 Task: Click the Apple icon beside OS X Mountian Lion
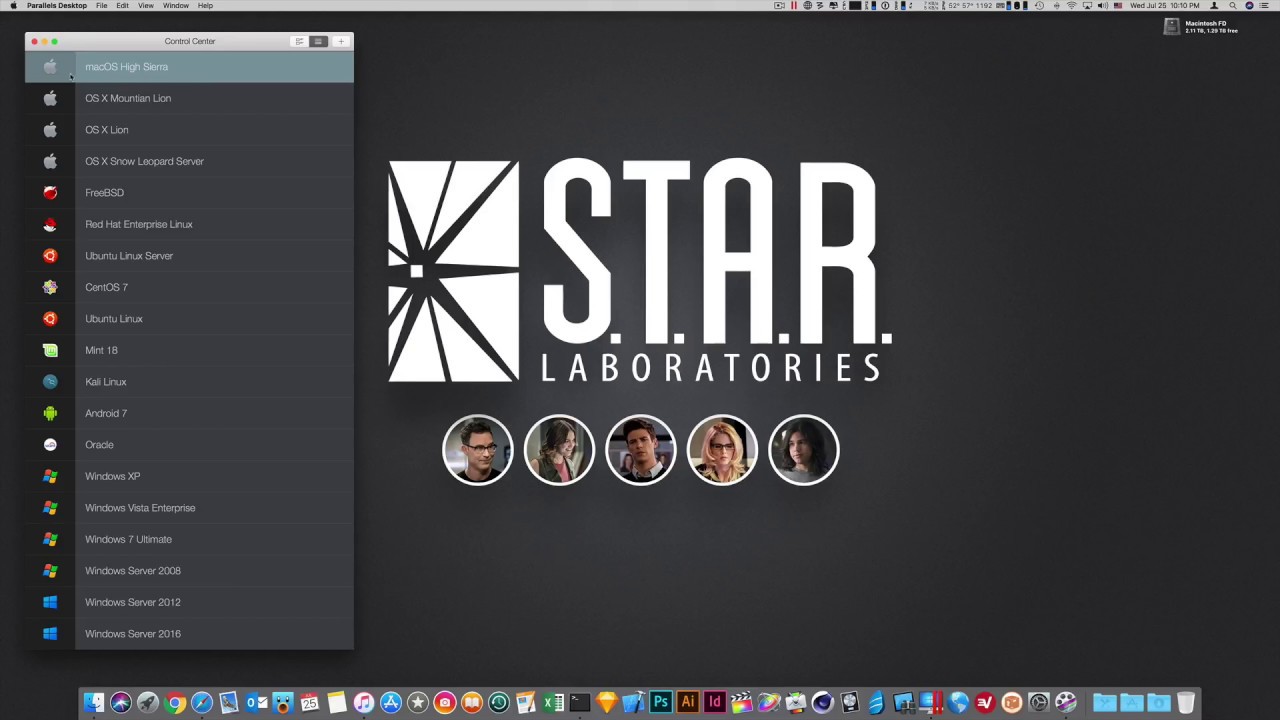50,98
